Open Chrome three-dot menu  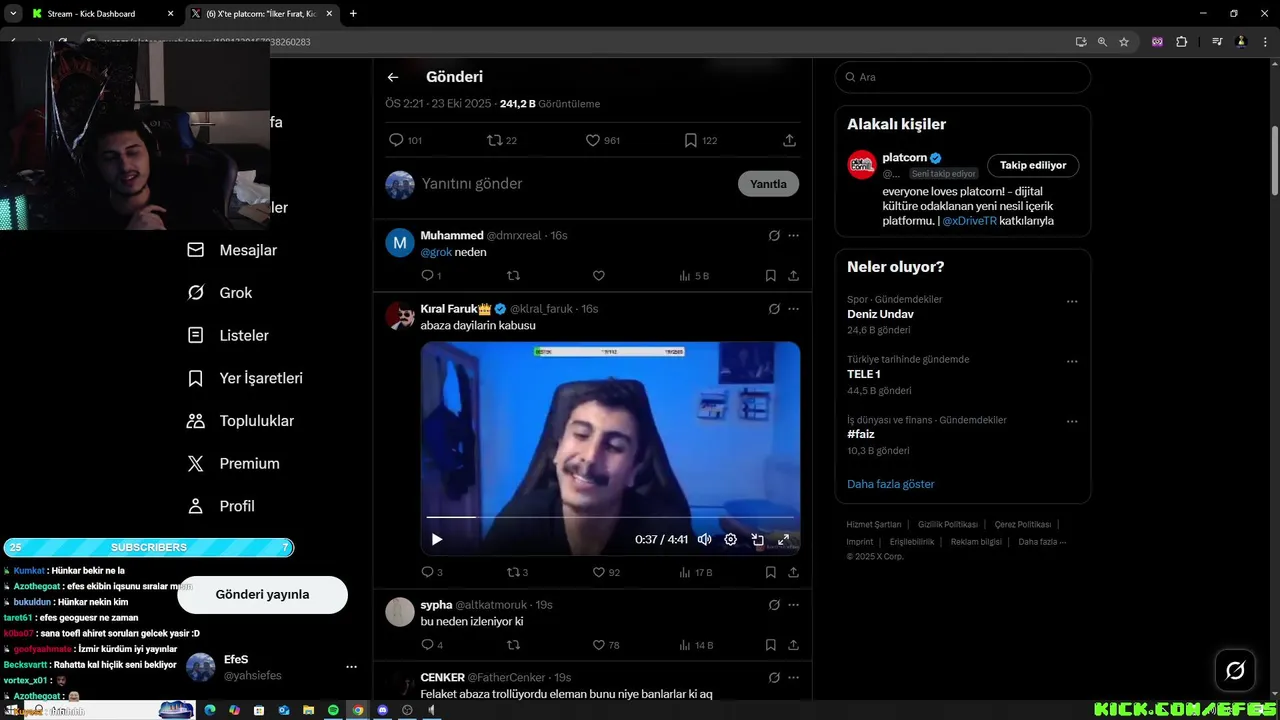click(x=1266, y=42)
